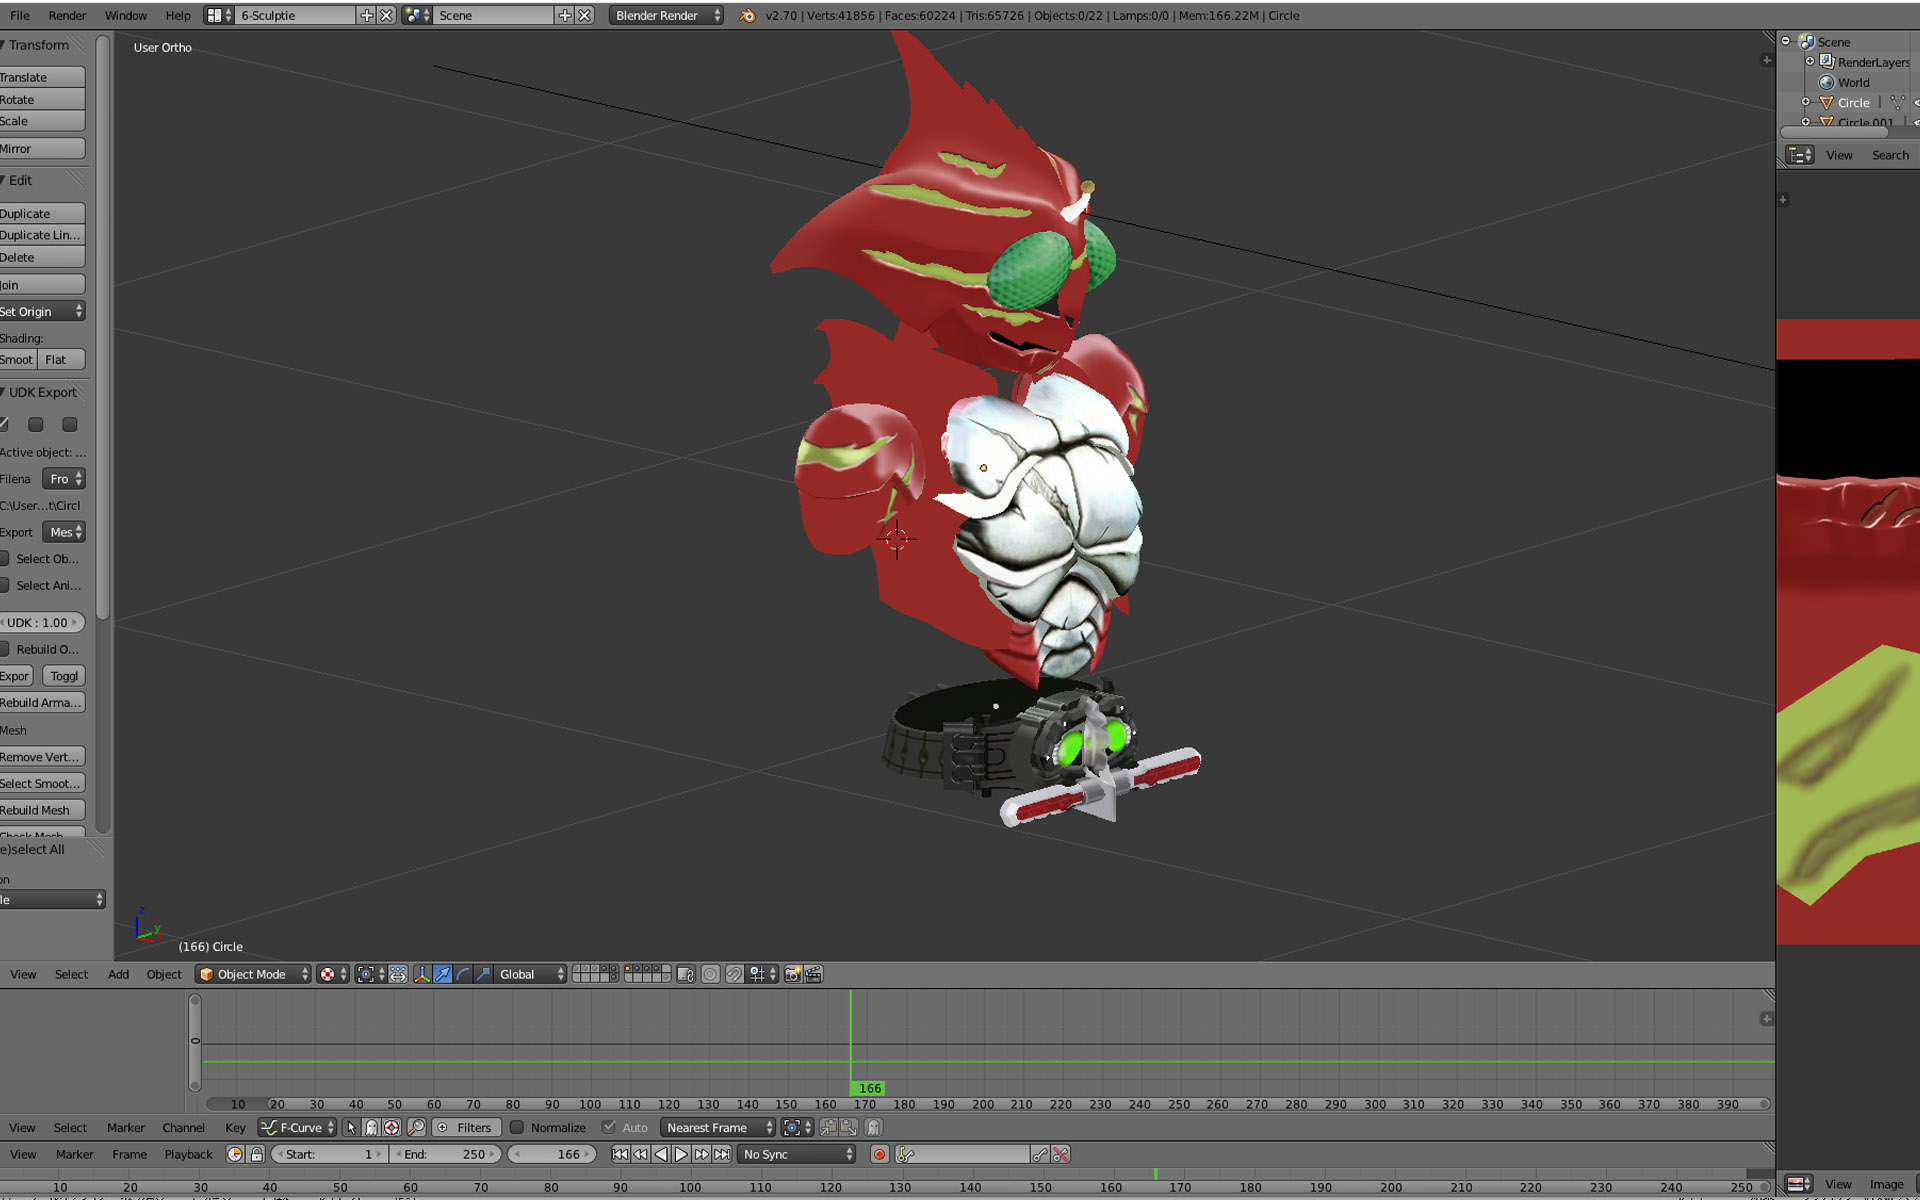
Task: Toggle Rebuild O... checkbox
Action: click(x=4, y=649)
